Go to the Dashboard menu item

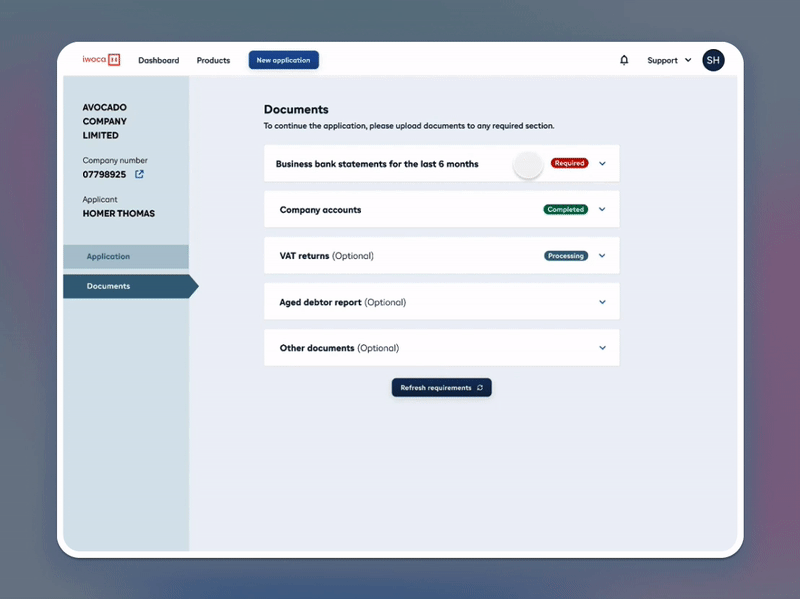(158, 60)
